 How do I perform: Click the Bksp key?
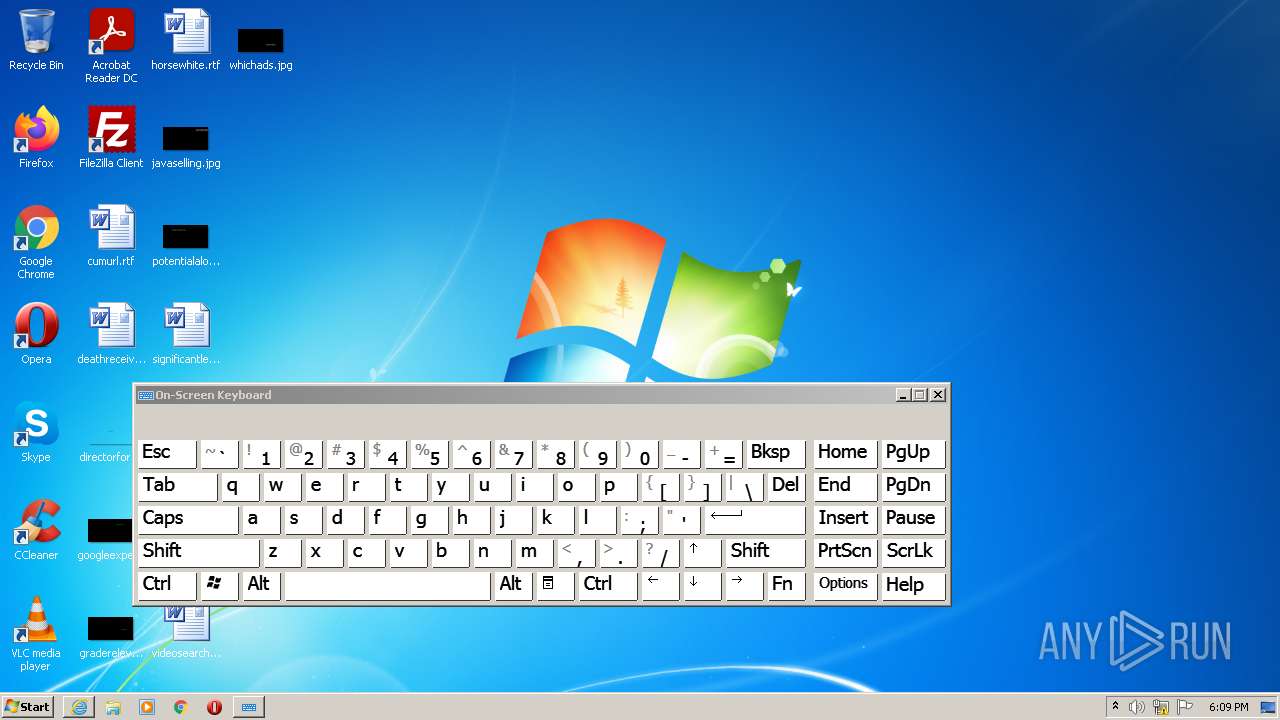[x=775, y=453]
